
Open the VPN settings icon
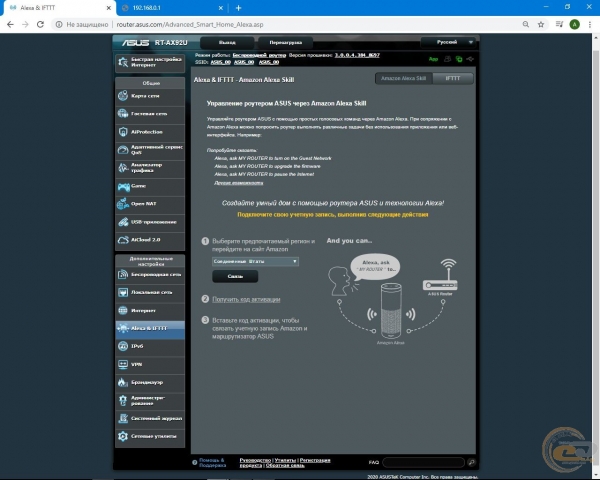click(x=123, y=364)
